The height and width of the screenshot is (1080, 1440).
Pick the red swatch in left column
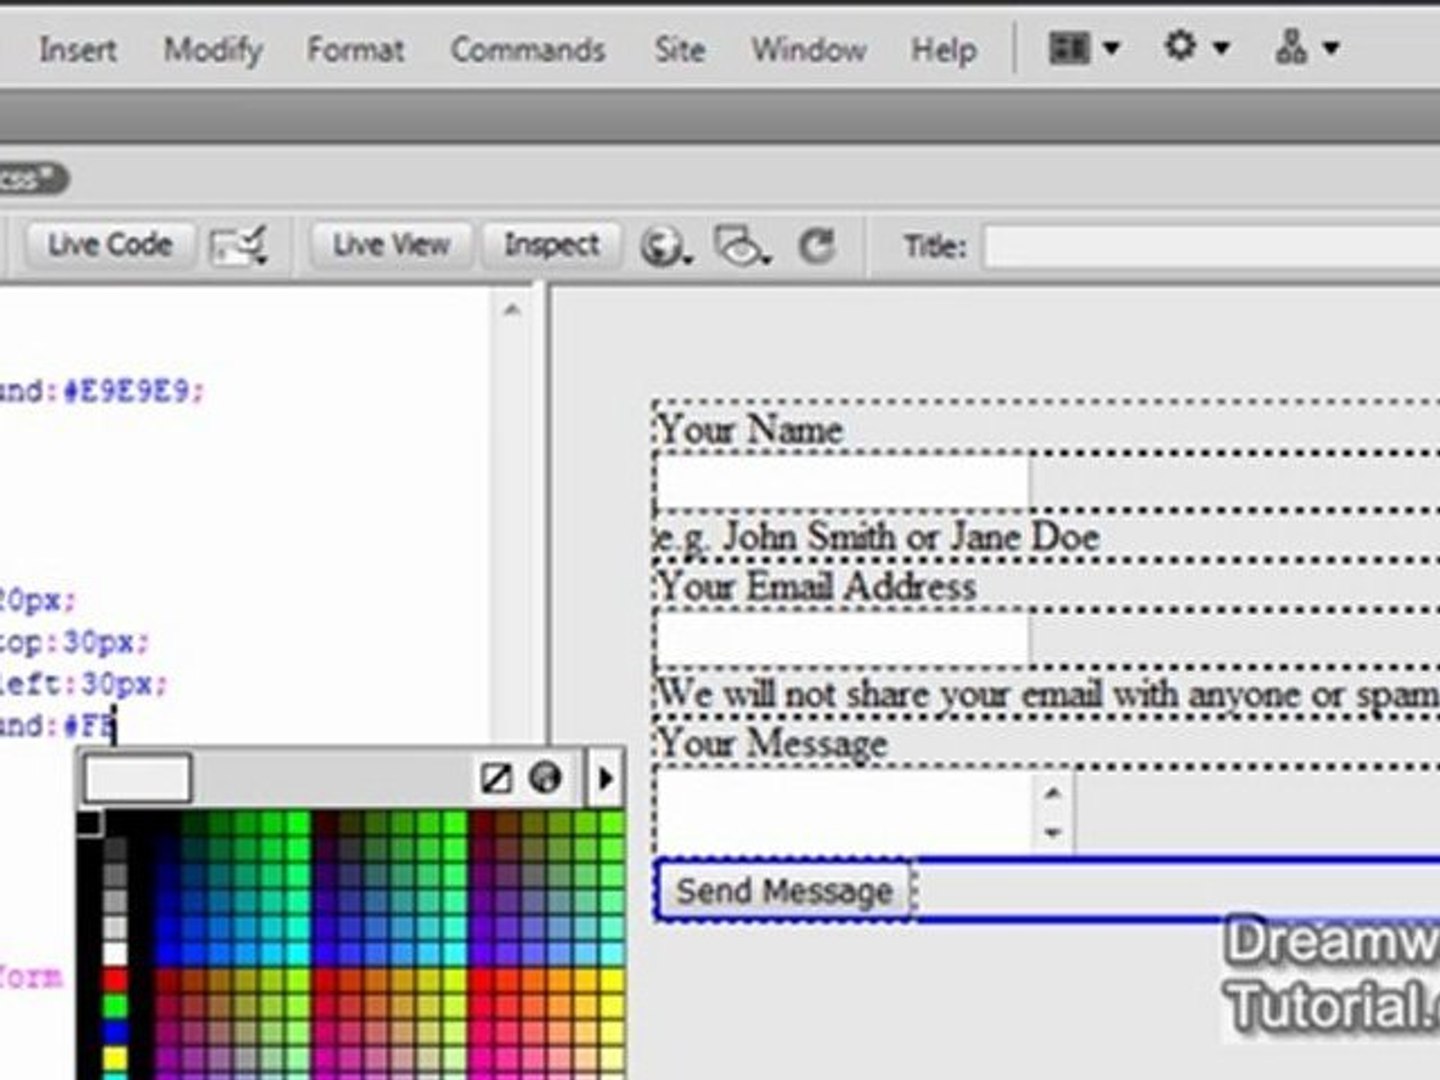pyautogui.click(x=116, y=980)
